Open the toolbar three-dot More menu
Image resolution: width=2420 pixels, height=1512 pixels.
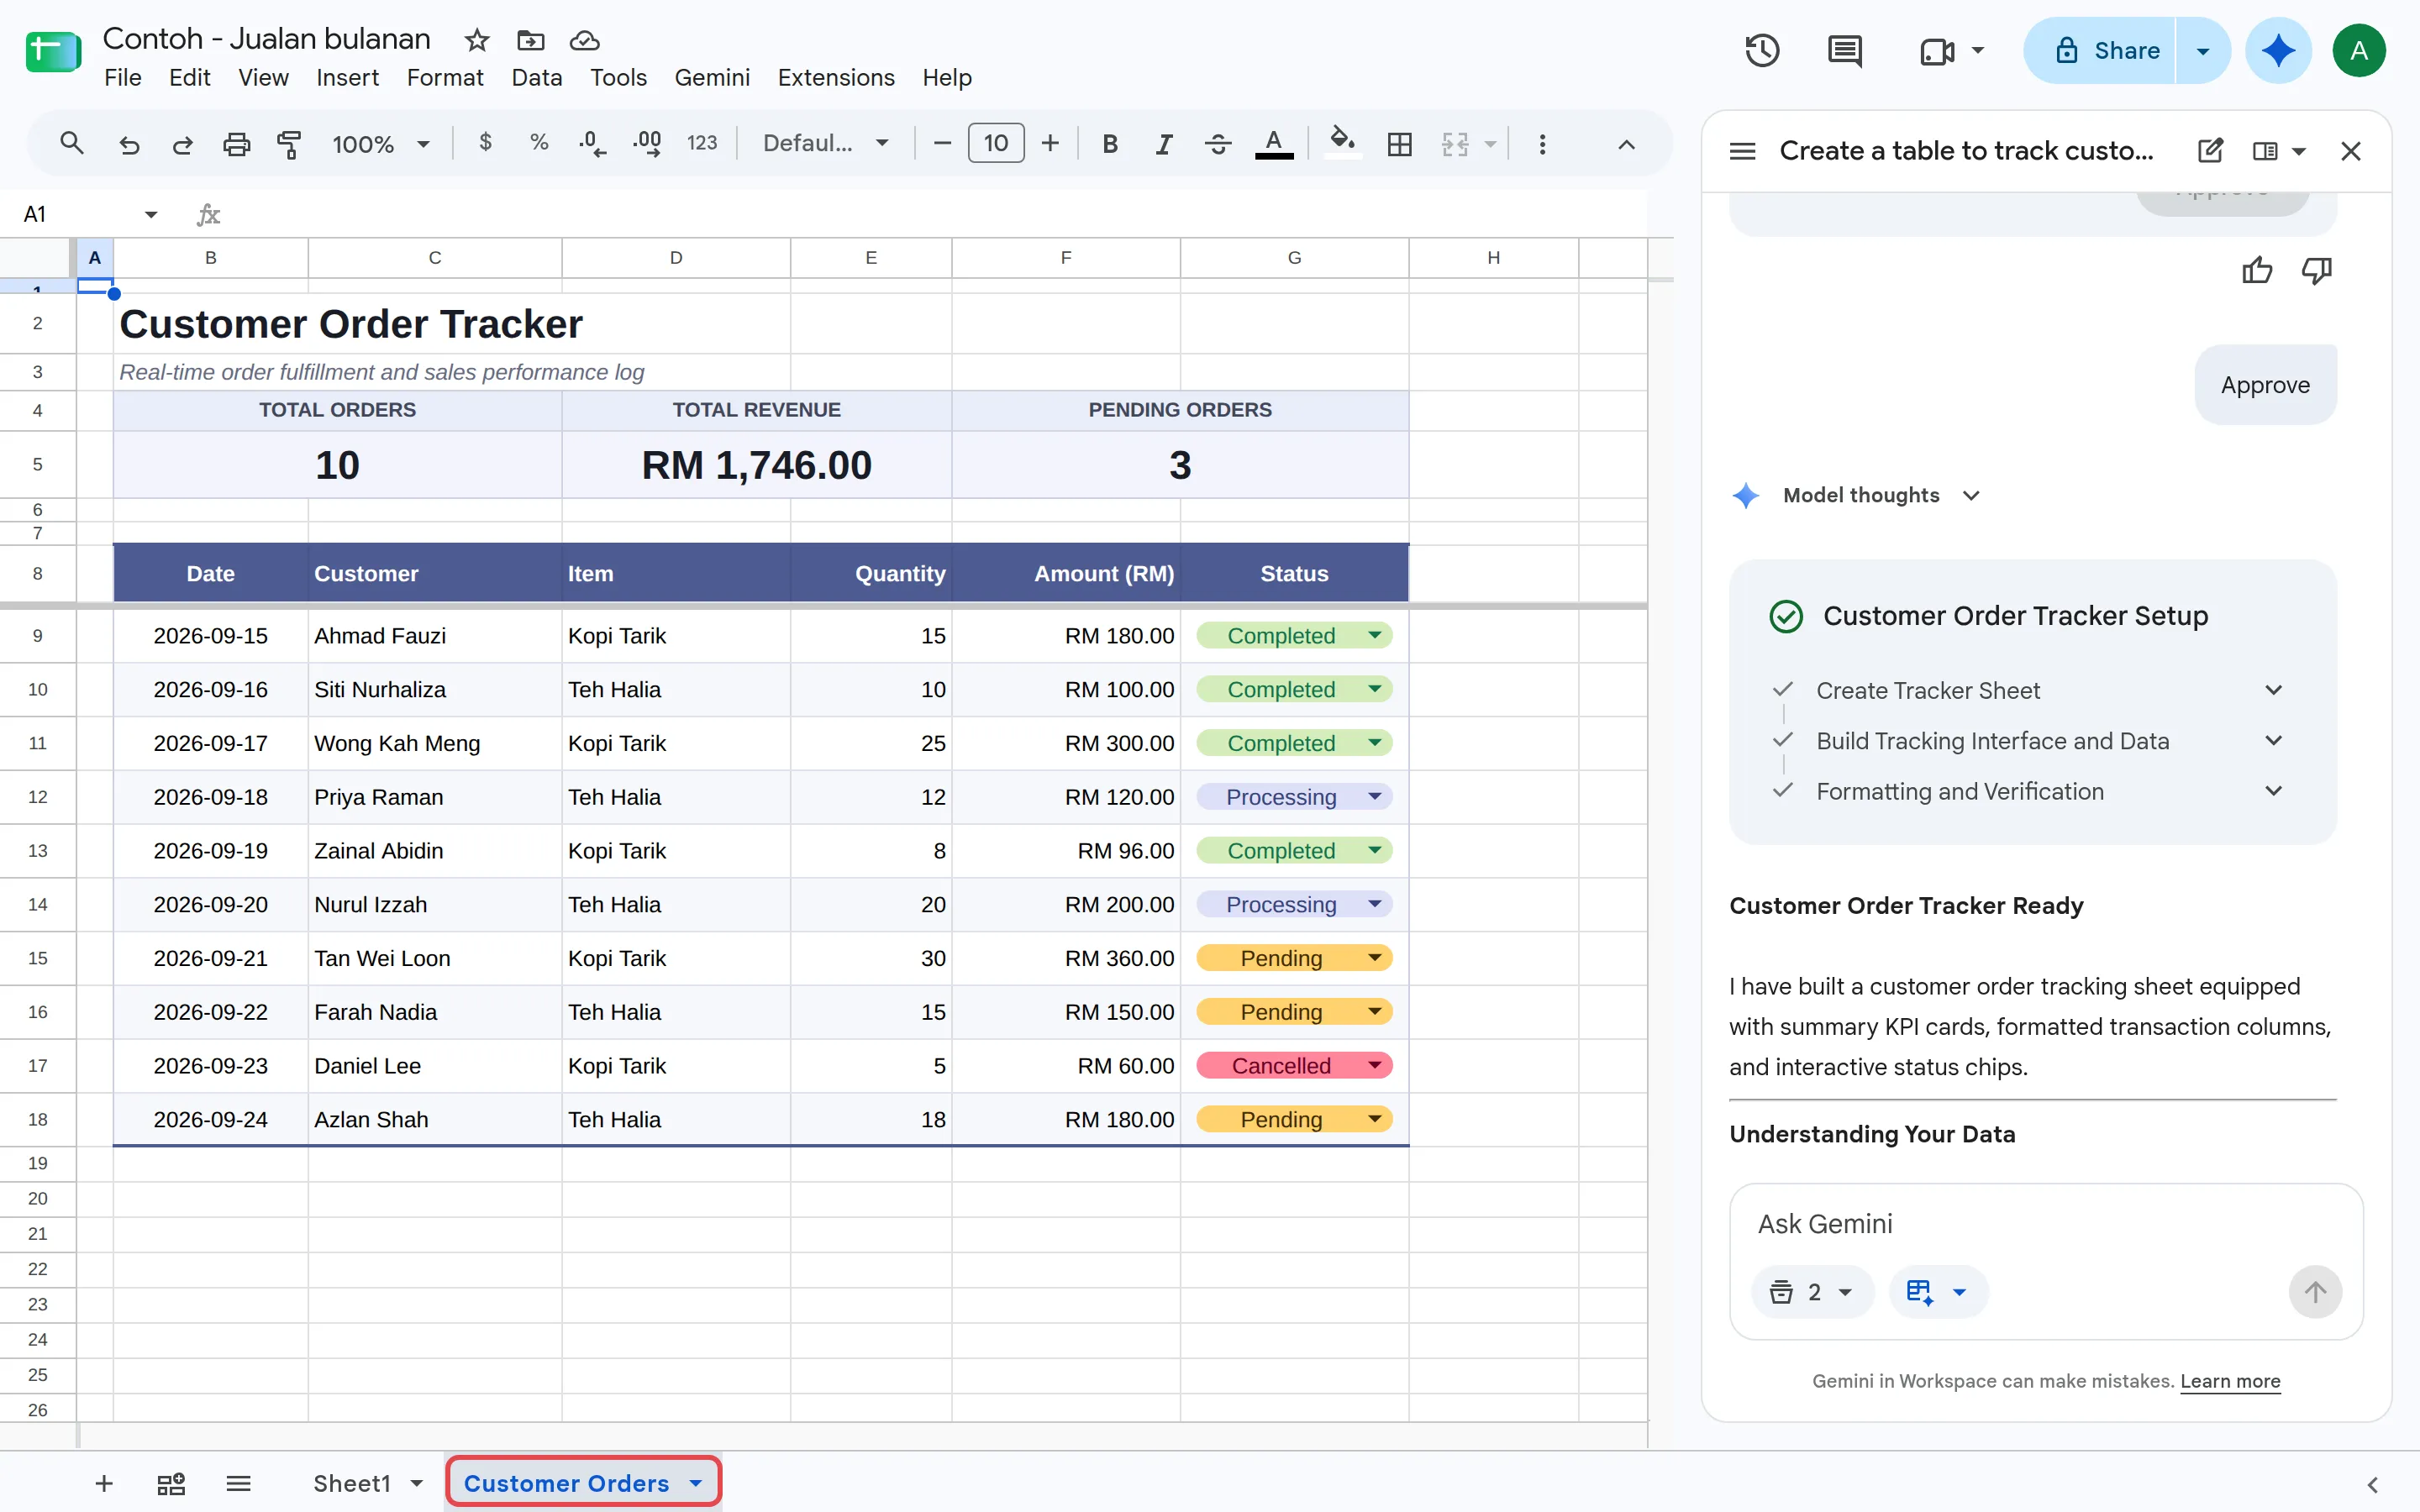point(1542,144)
